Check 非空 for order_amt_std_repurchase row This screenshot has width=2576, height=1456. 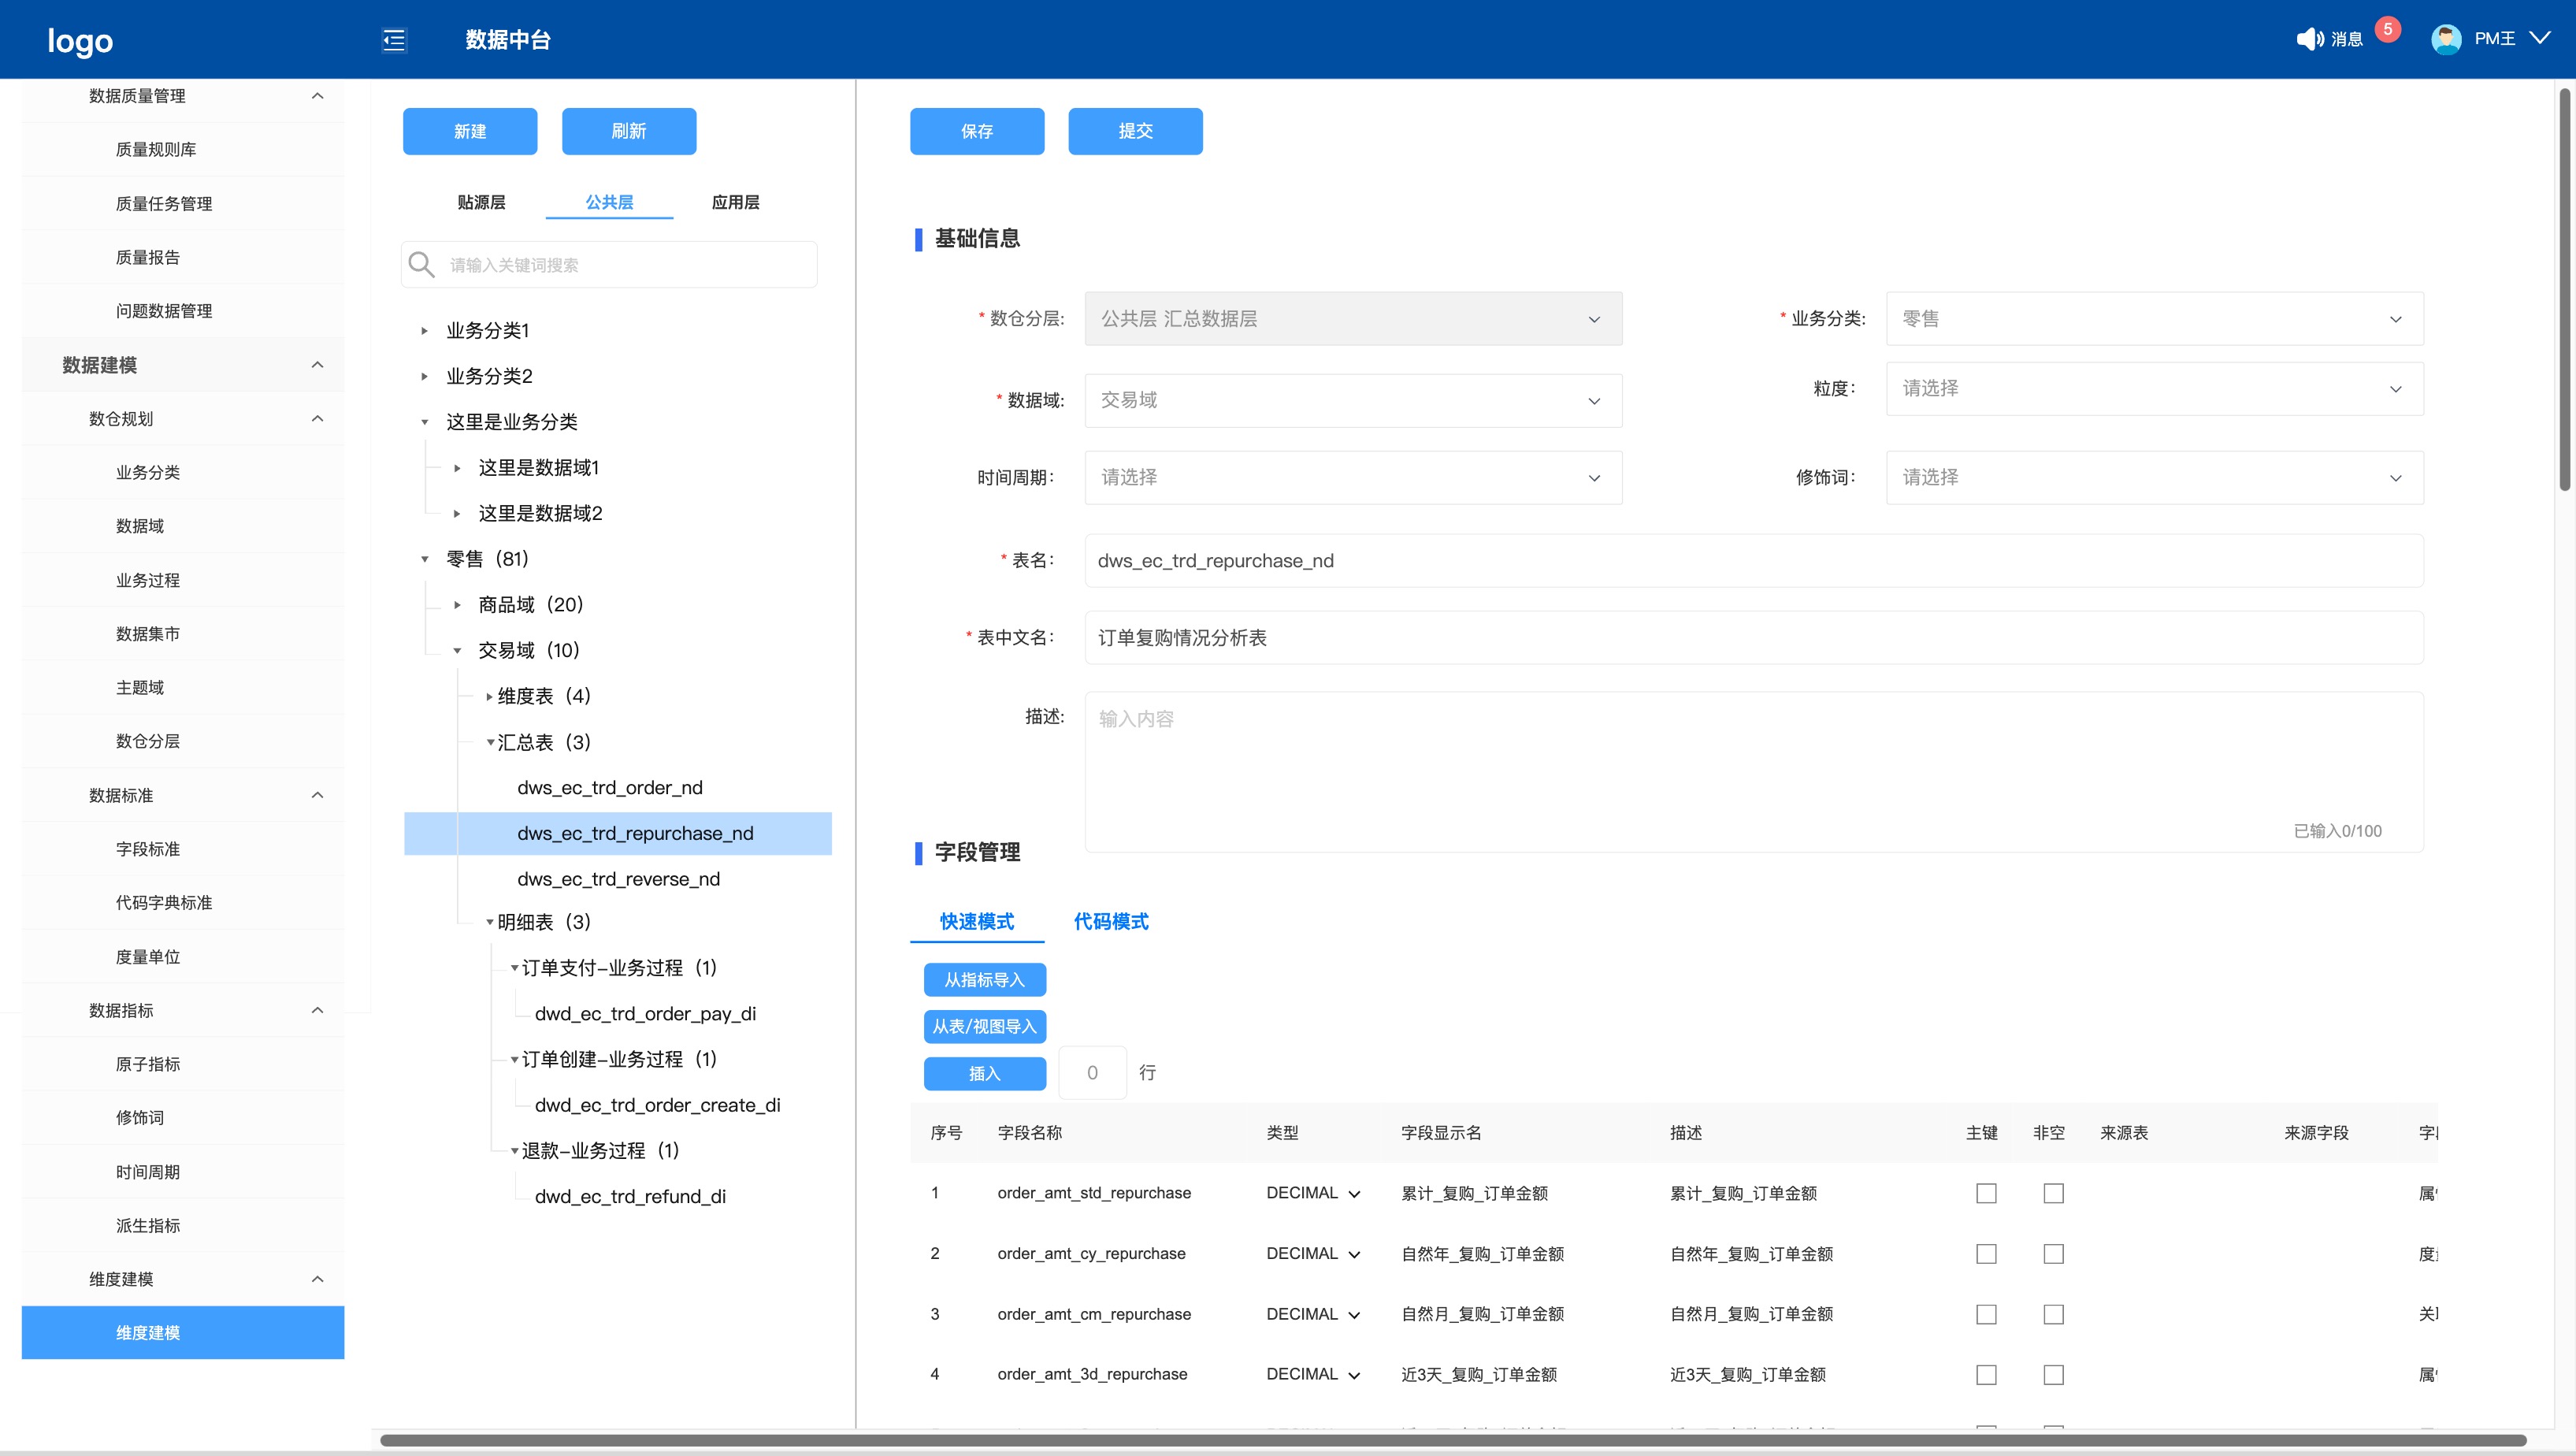tap(2053, 1193)
